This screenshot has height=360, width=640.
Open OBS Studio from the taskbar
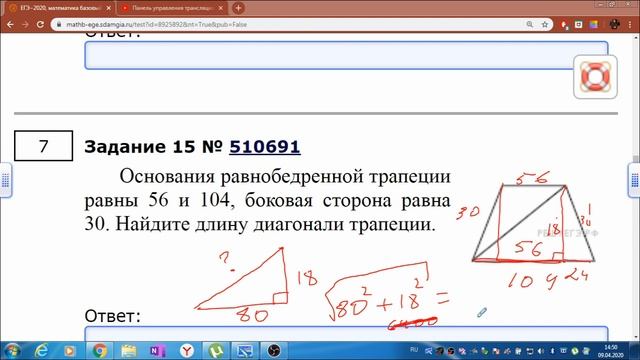pyautogui.click(x=274, y=351)
